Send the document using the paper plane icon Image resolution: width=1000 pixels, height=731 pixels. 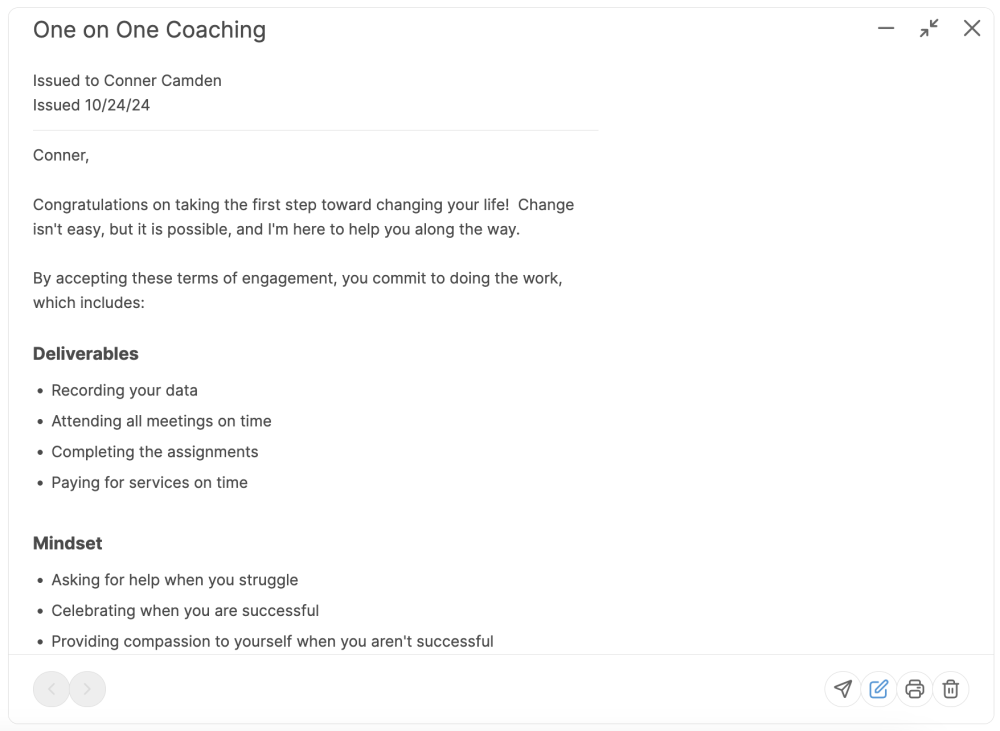pyautogui.click(x=842, y=689)
